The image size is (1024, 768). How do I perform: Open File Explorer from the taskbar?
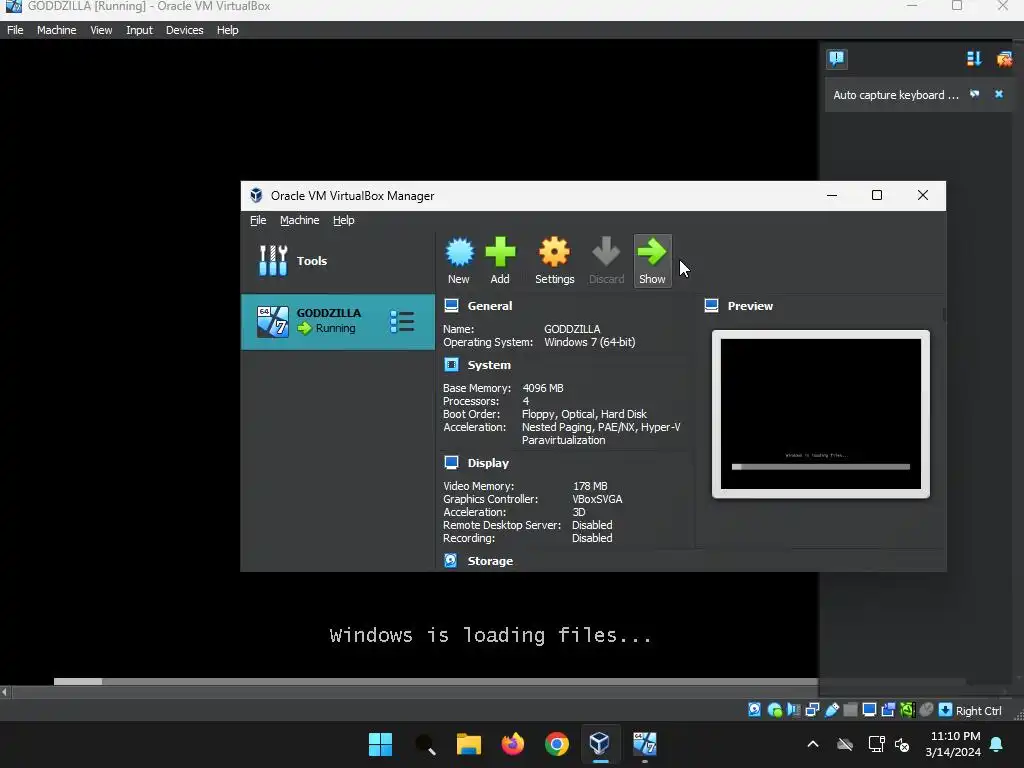pos(468,743)
